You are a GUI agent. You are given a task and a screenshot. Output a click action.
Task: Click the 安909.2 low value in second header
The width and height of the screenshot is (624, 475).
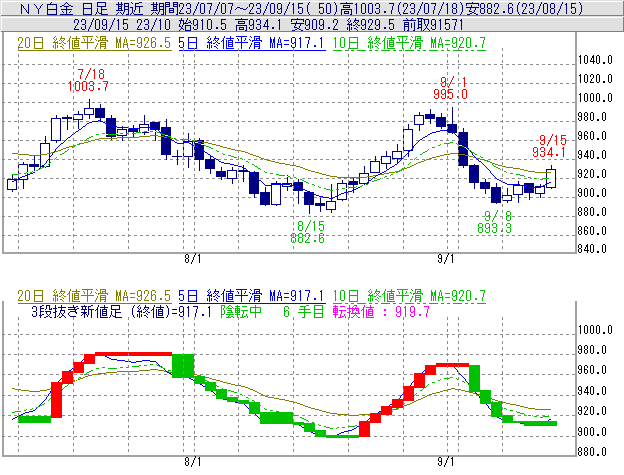[x=315, y=25]
